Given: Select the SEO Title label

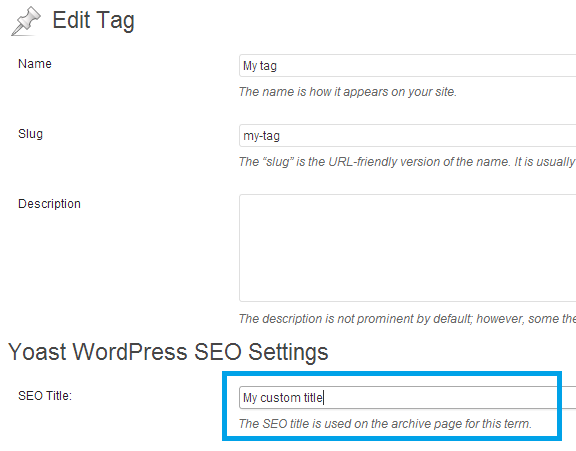Looking at the screenshot, I should [x=45, y=396].
